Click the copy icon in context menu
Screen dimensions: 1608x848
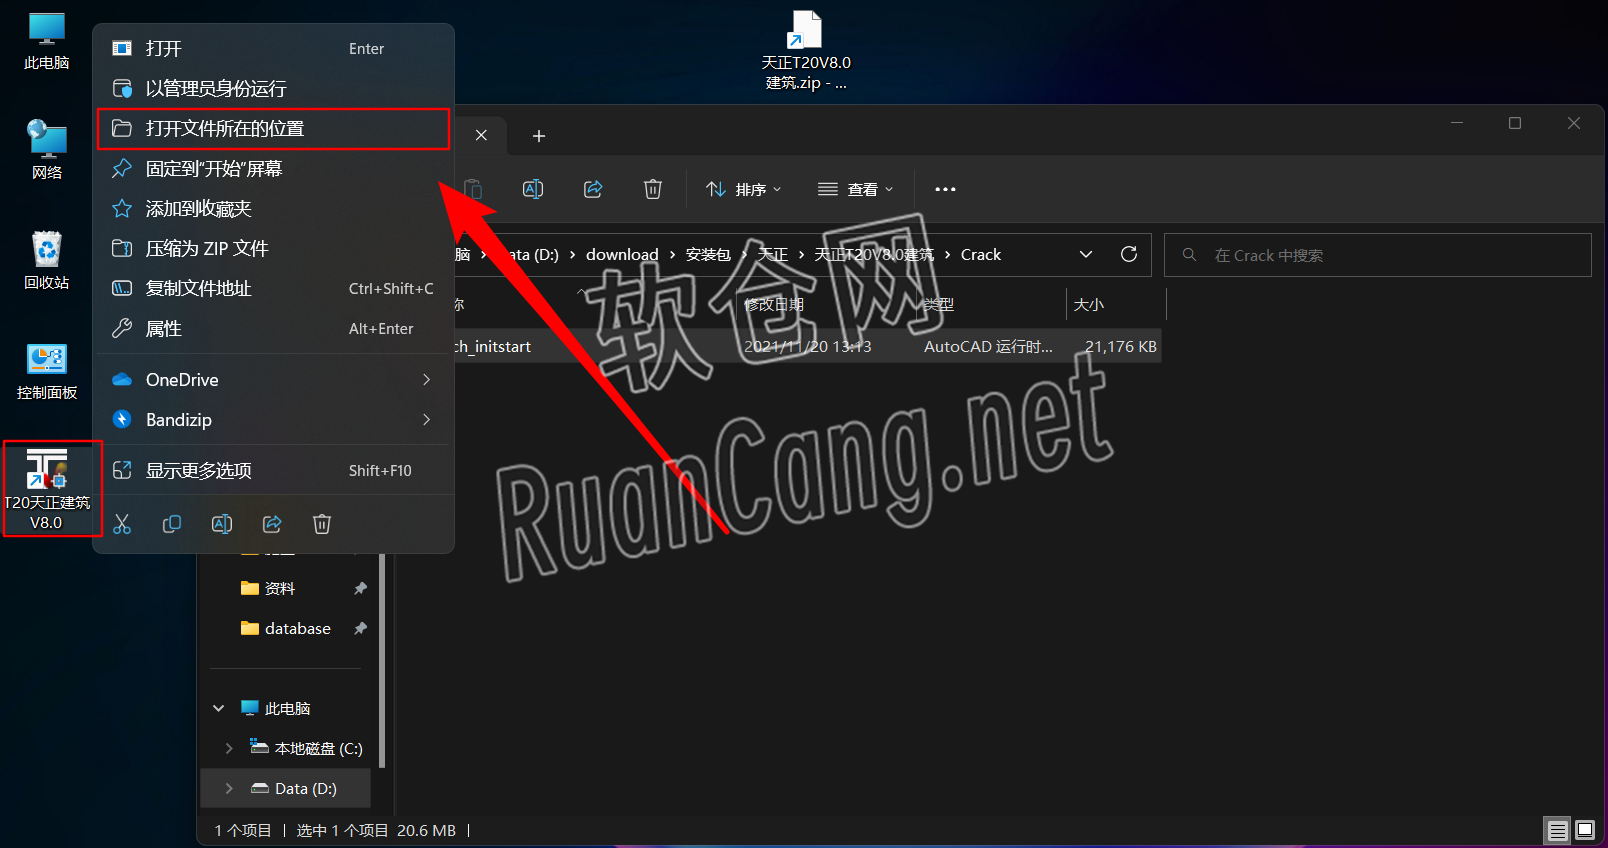(x=172, y=524)
